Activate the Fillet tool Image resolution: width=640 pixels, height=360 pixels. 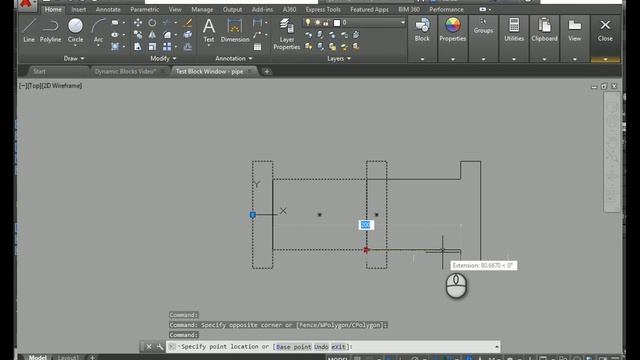pyautogui.click(x=167, y=35)
